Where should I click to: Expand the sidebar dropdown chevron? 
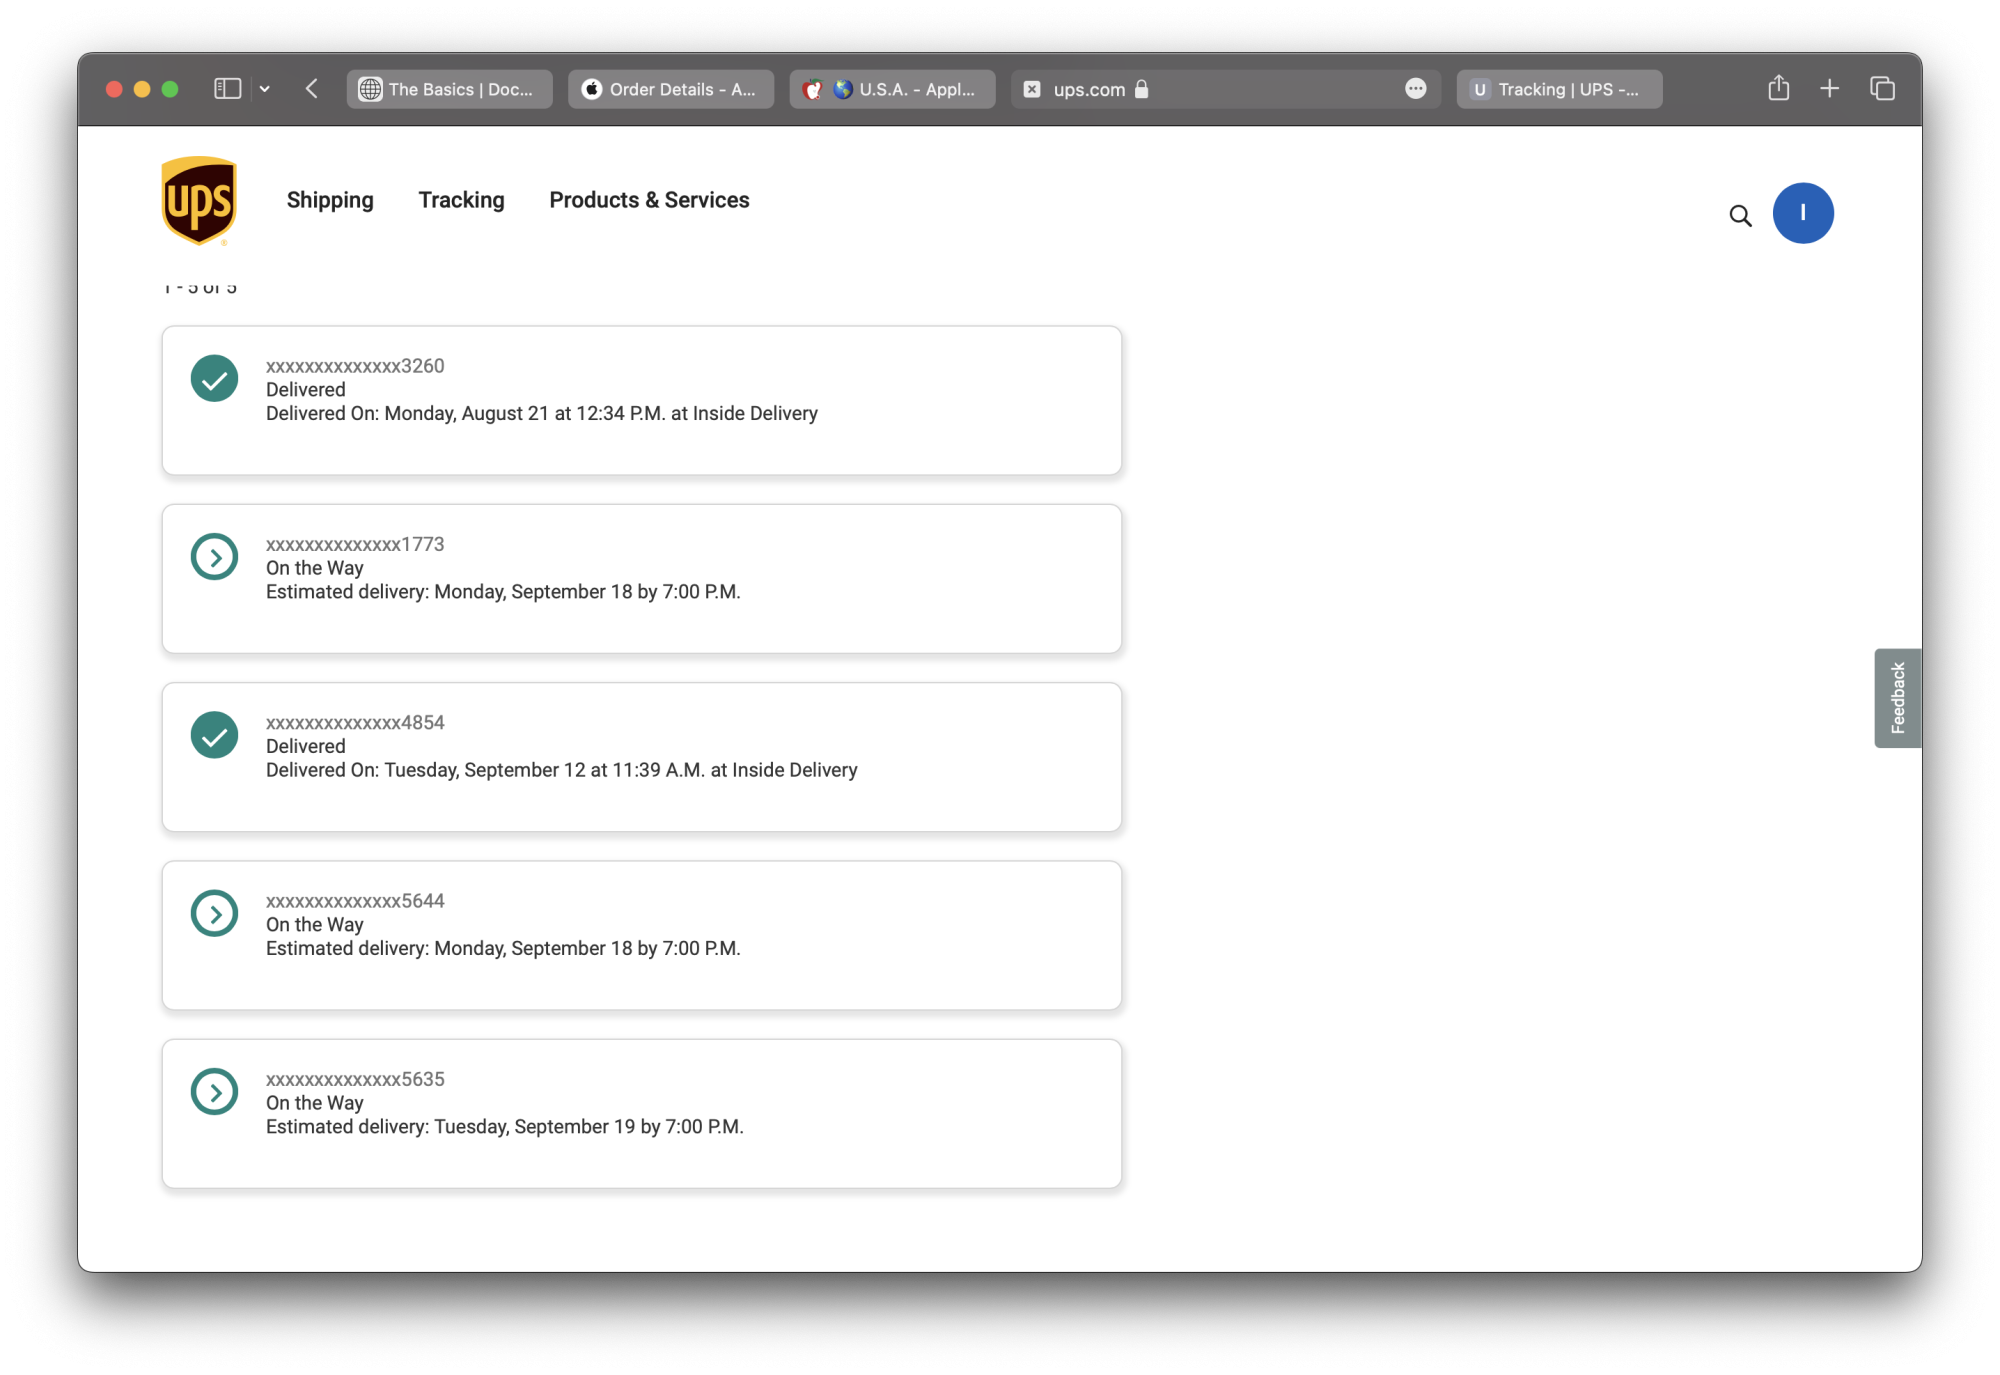[265, 89]
